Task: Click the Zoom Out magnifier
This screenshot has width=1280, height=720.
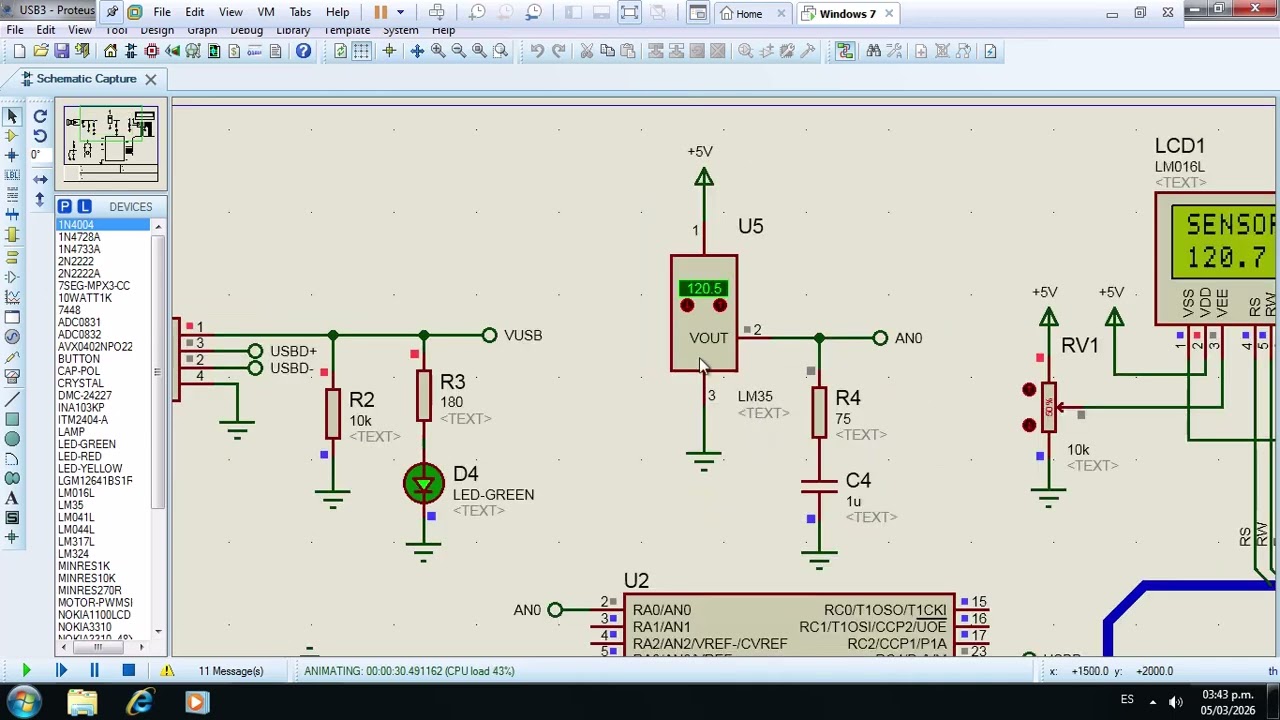Action: [x=459, y=51]
